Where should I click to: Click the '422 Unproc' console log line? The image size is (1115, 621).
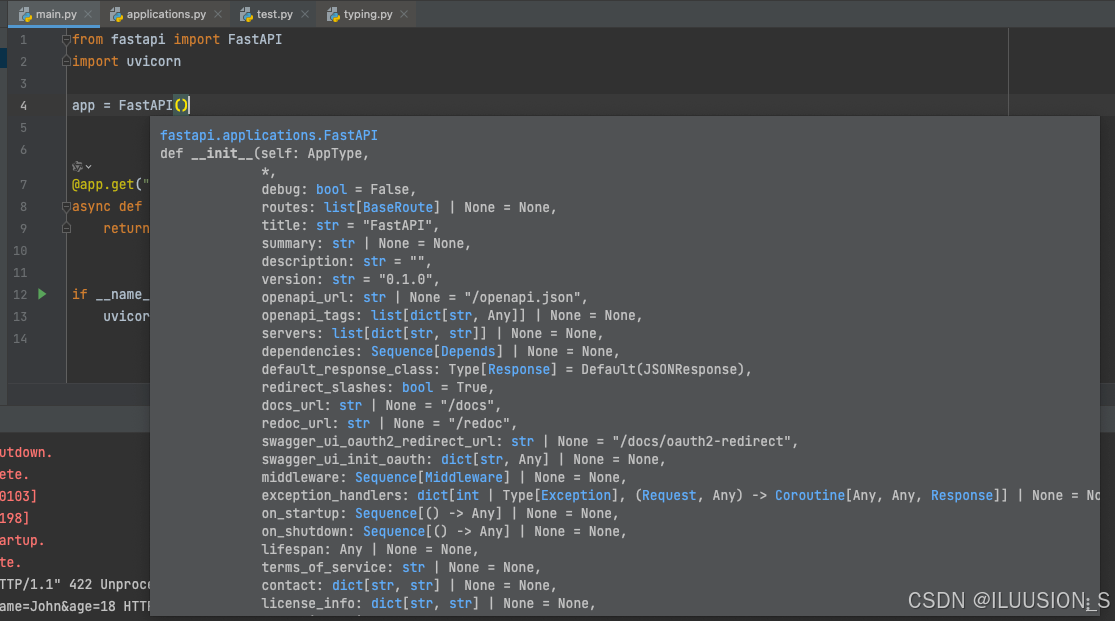75,585
